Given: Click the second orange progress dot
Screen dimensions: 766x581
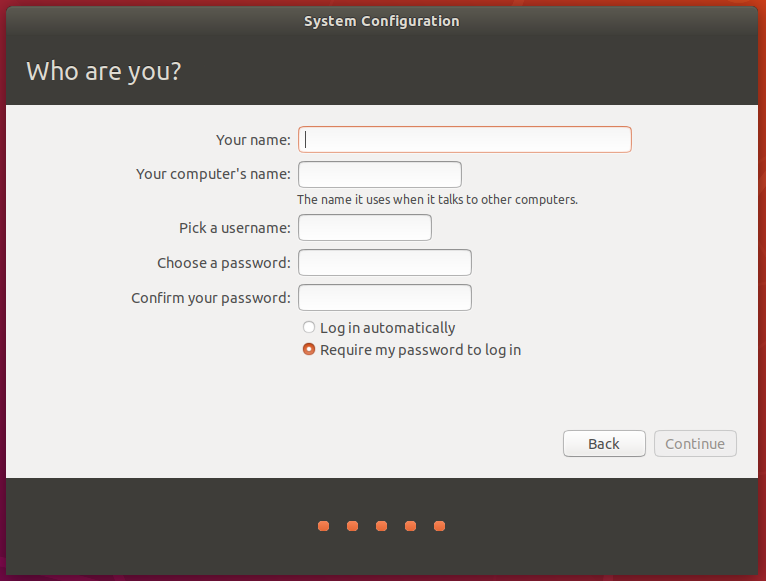Looking at the screenshot, I should (352, 526).
